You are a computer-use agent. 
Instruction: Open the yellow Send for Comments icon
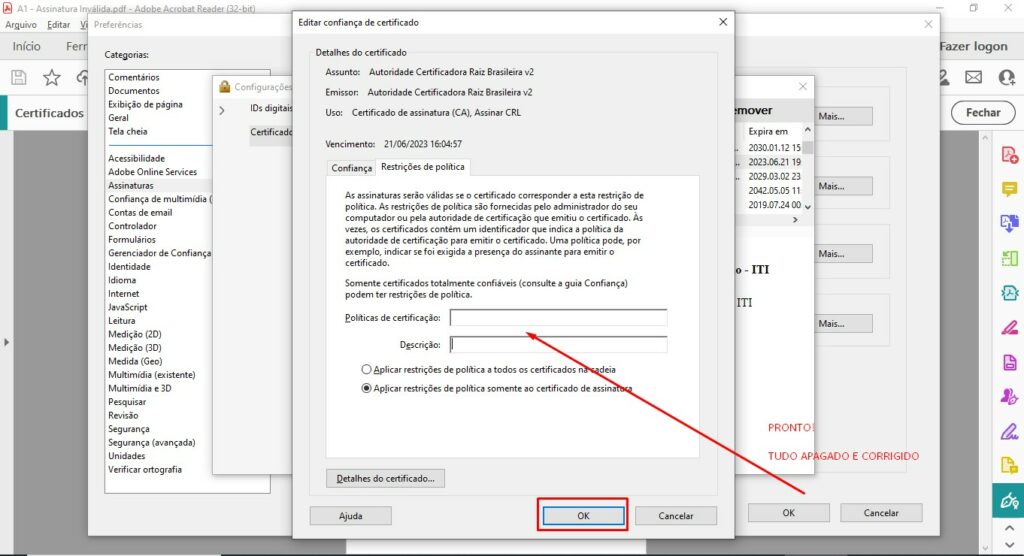click(x=1009, y=465)
